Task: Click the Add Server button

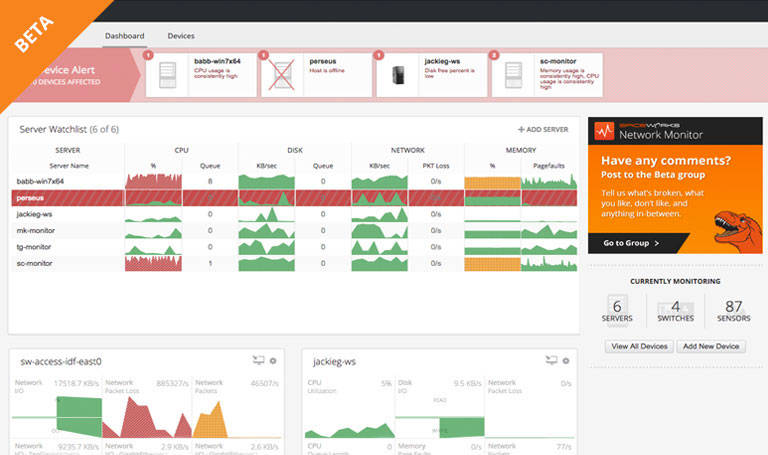Action: point(542,130)
